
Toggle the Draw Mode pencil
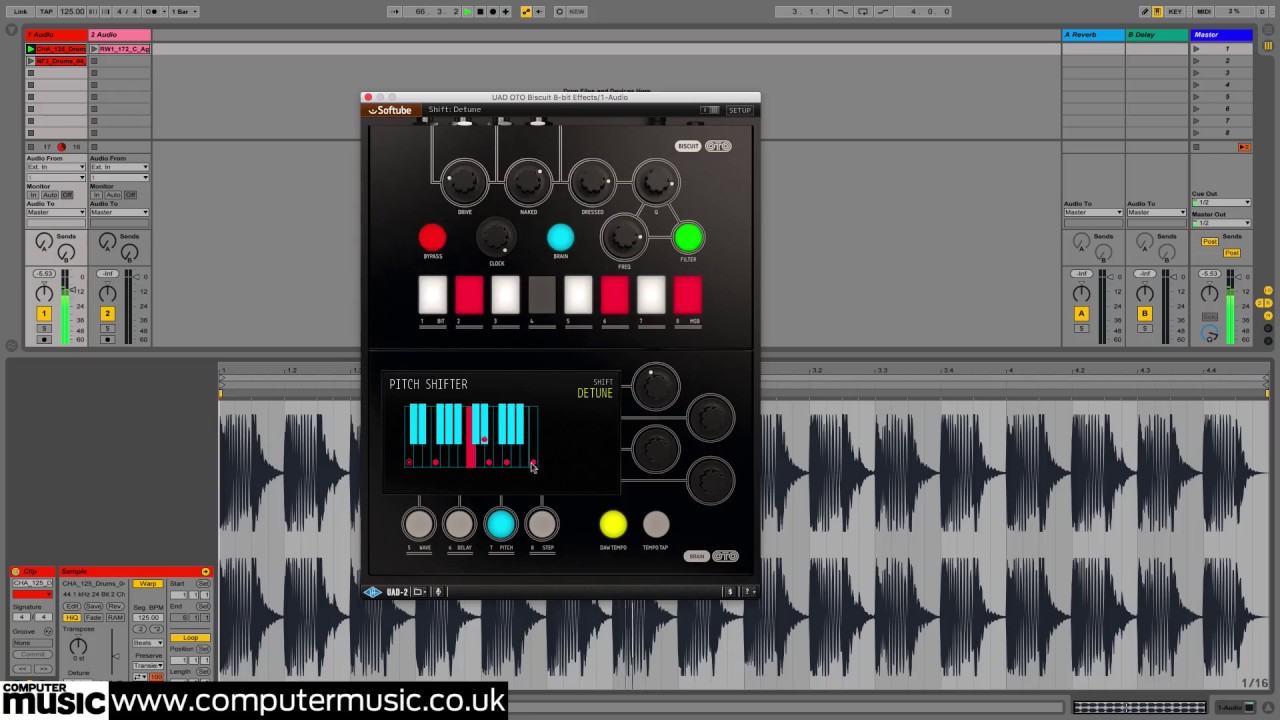pyautogui.click(x=1145, y=12)
